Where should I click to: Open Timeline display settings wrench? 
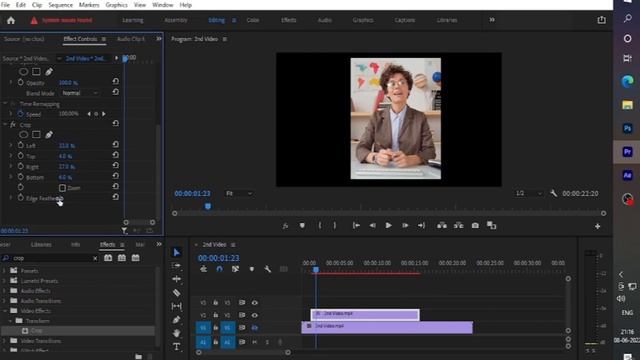[x=267, y=269]
